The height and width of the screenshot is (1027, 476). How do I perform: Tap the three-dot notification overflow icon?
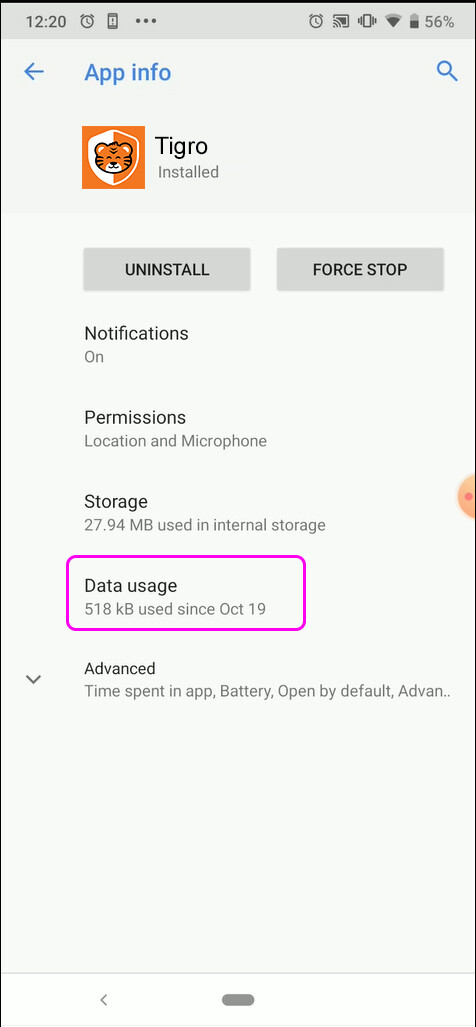(145, 21)
